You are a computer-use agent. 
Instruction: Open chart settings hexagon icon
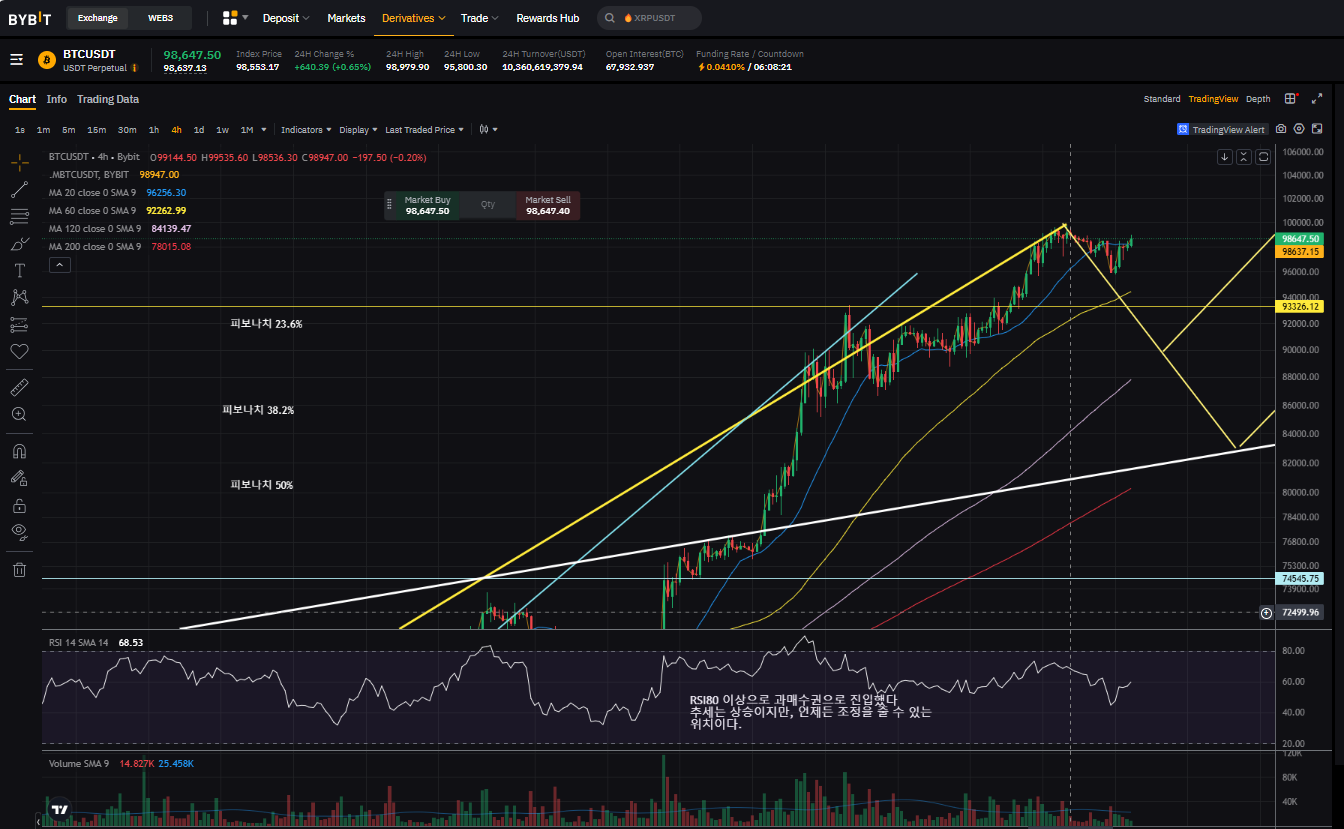[1299, 129]
